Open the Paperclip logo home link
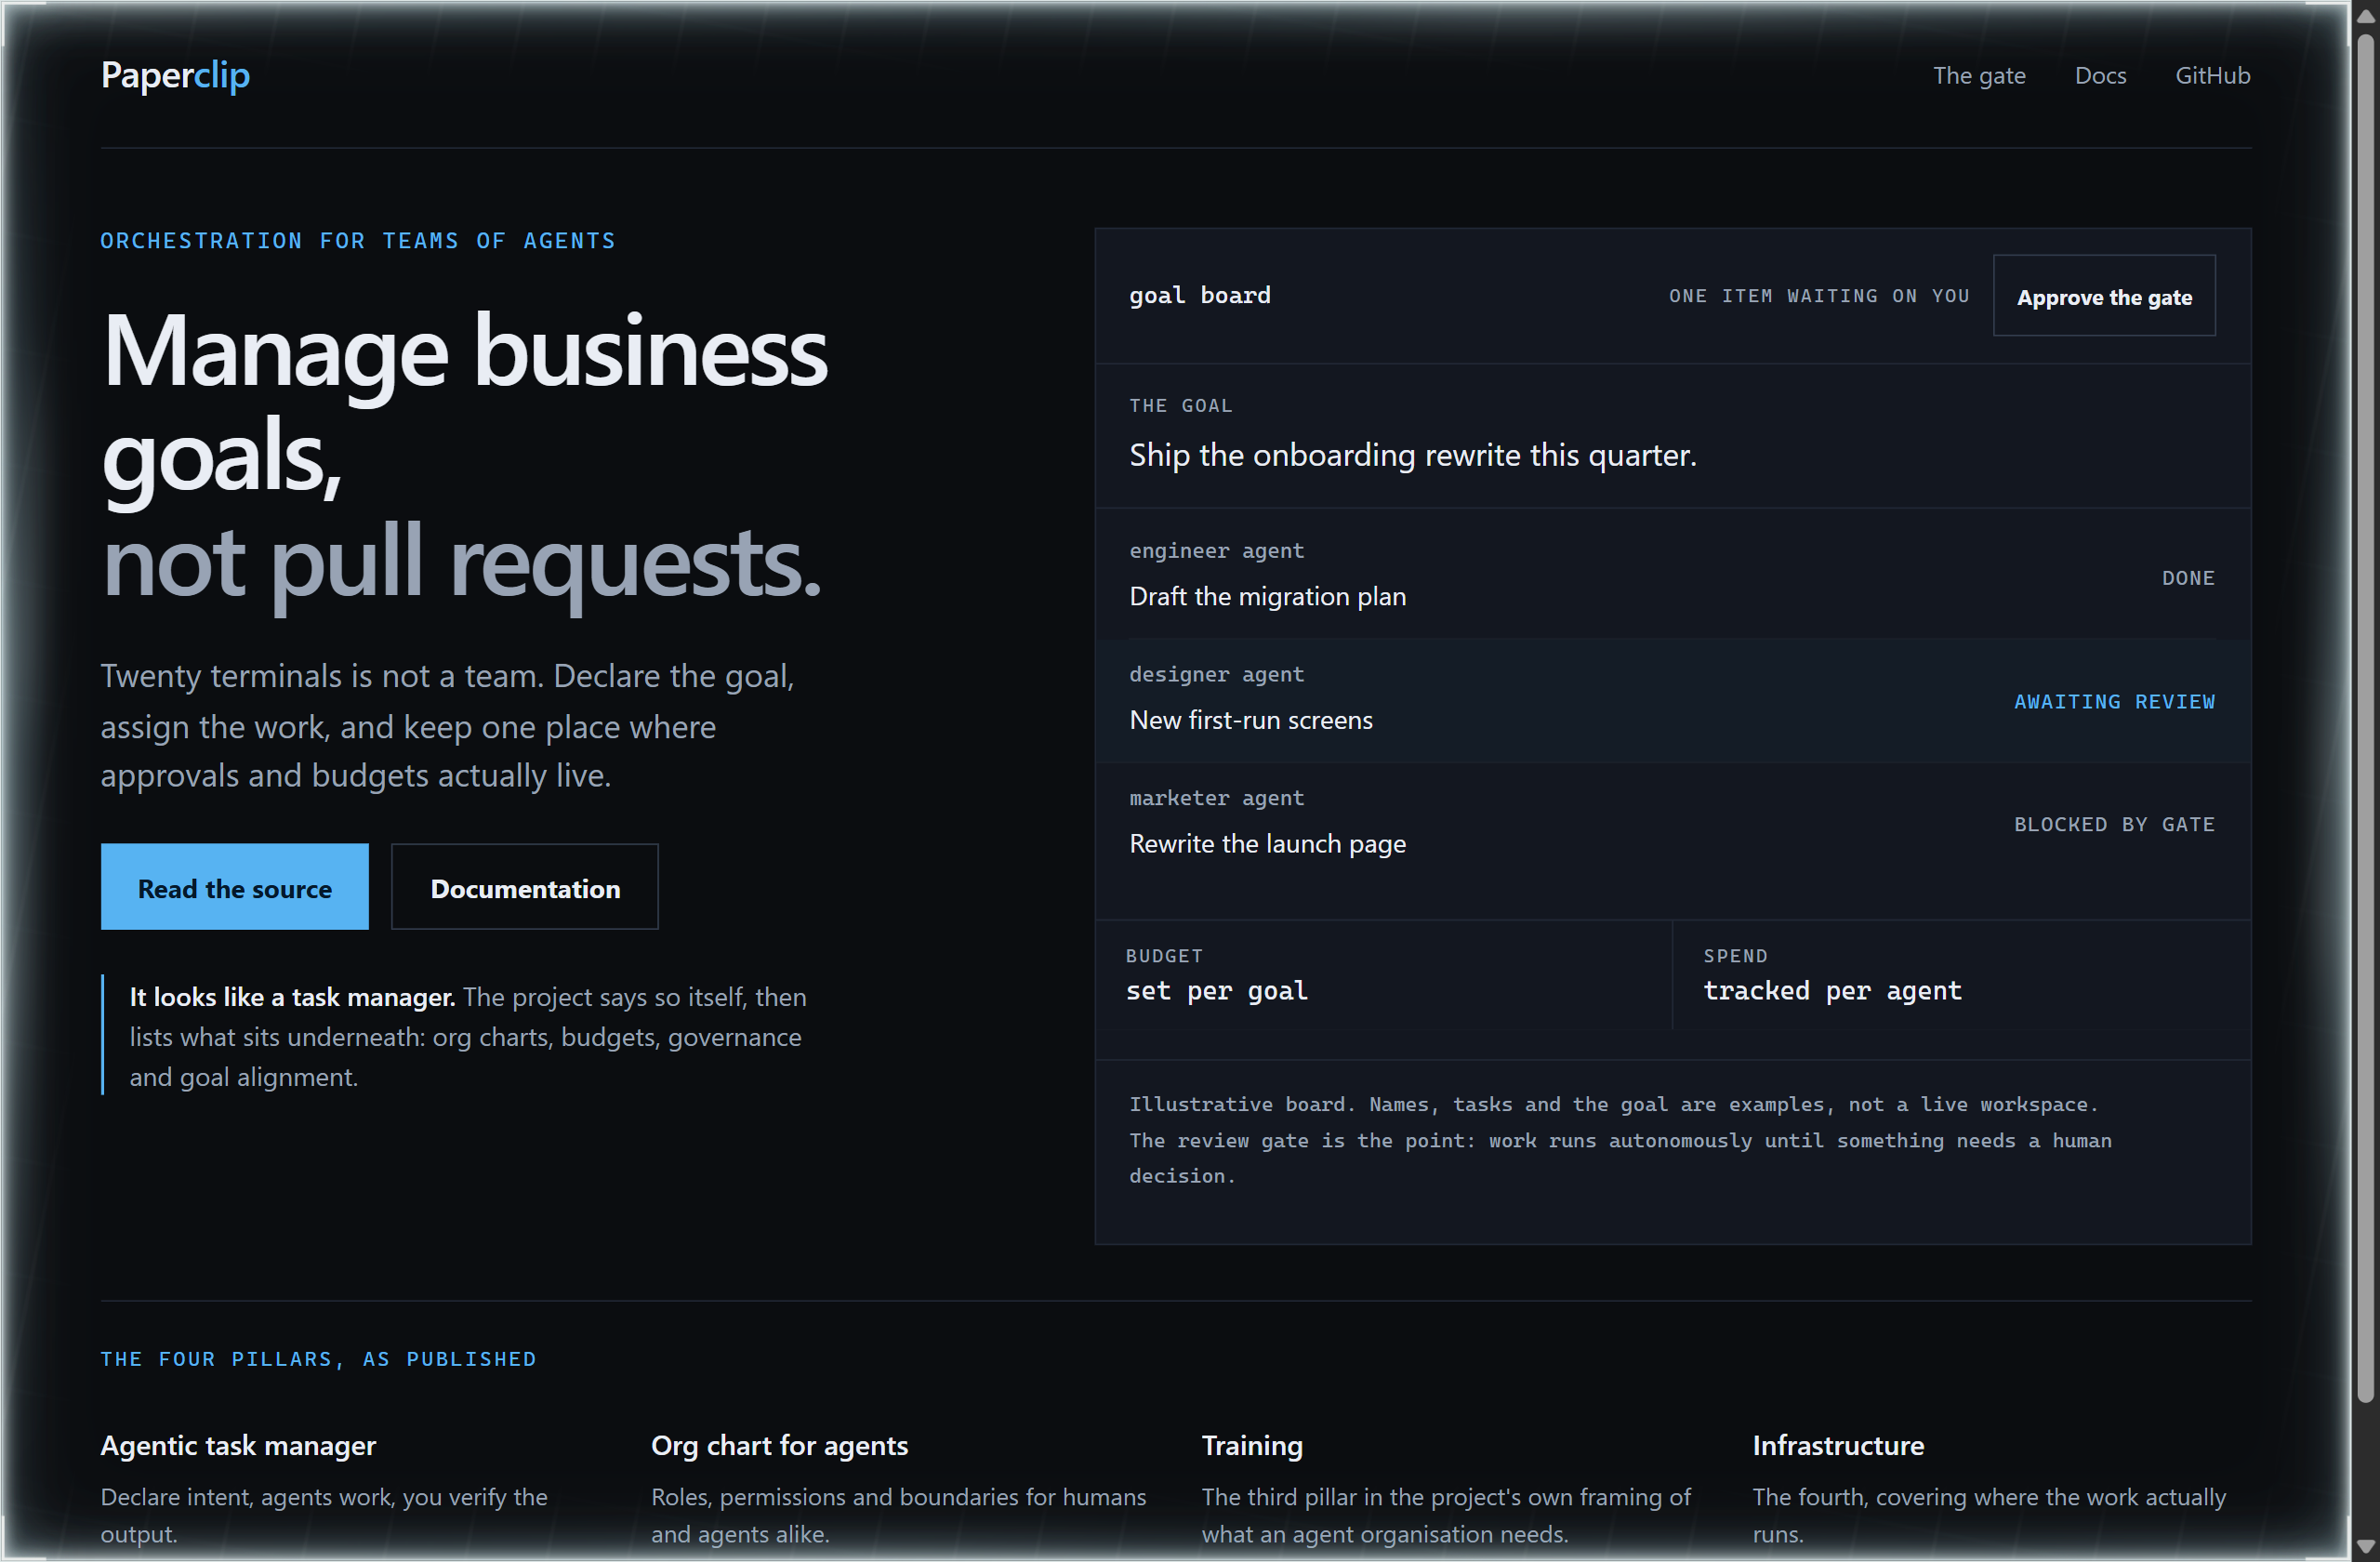 pos(175,75)
